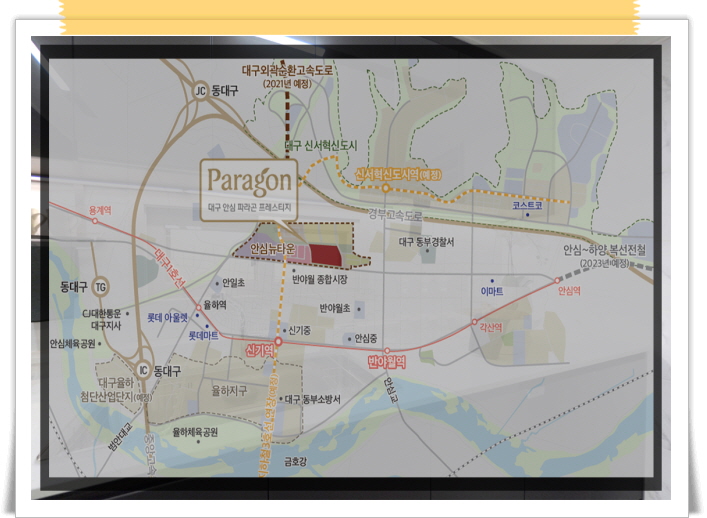Click the IC 동대구 interchange circle
The height and width of the screenshot is (518, 707).
click(x=143, y=371)
